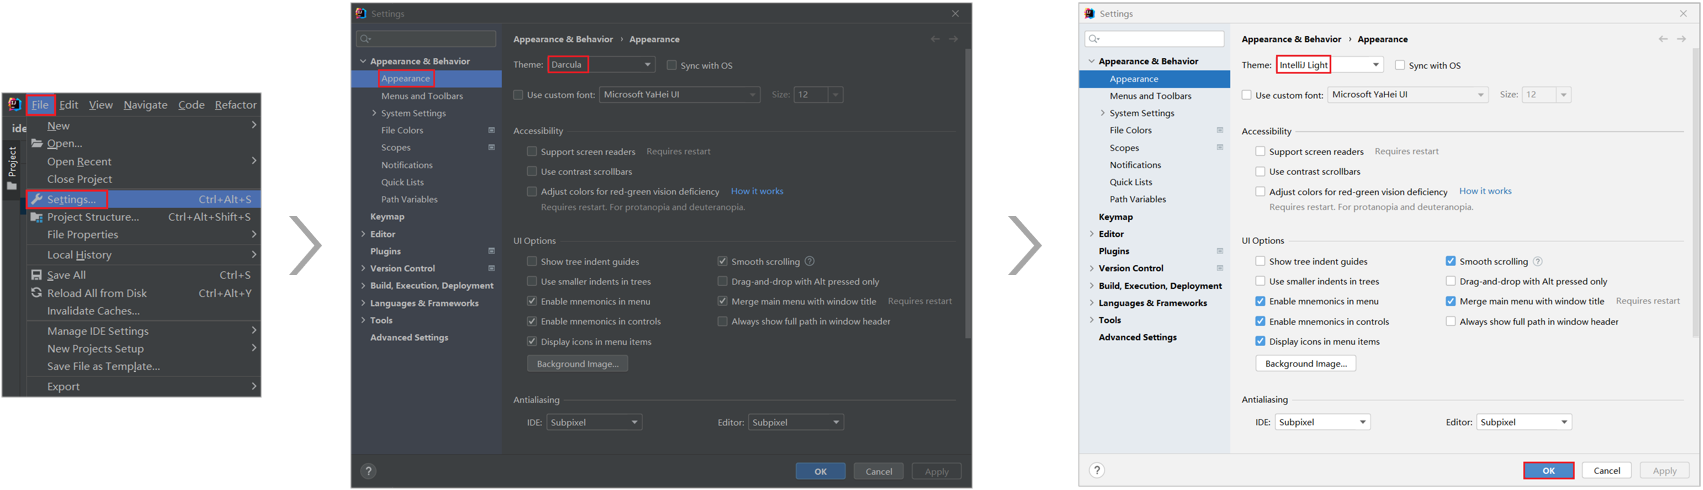Image resolution: width=1703 pixels, height=490 pixels.
Task: Check Use contrast scrollbars in the light dialog
Action: (1260, 172)
